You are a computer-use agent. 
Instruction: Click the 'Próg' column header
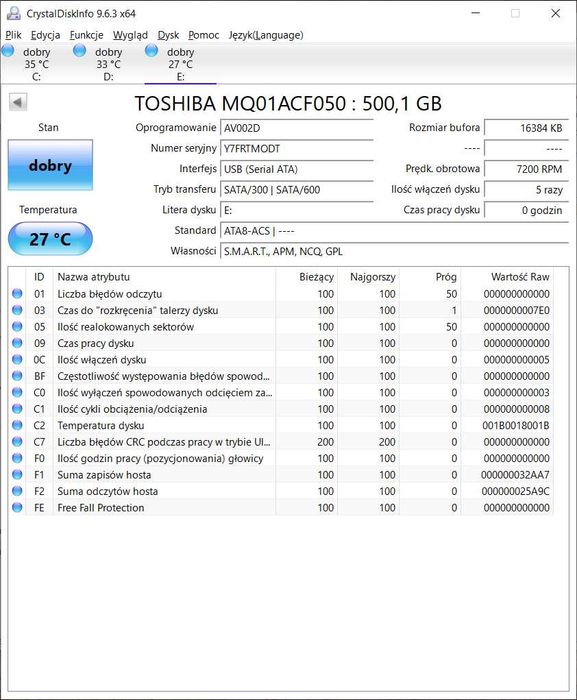[x=430, y=277]
